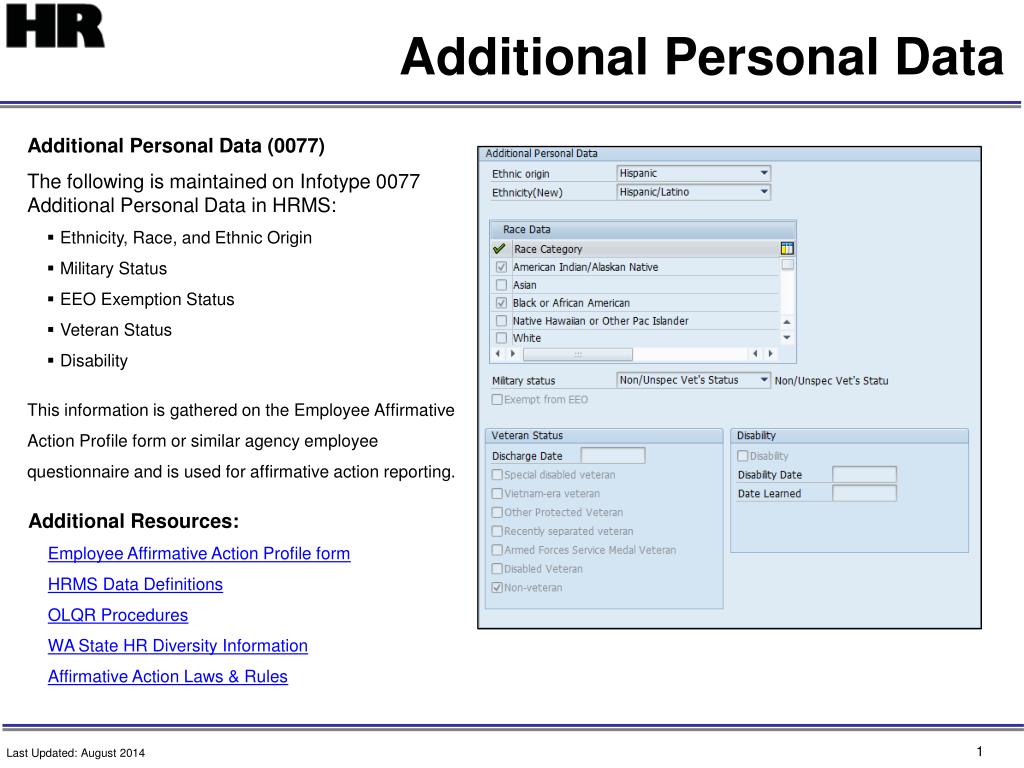The width and height of the screenshot is (1024, 768).
Task: Check Armed Forces Service Medal Veteran
Action: 497,551
